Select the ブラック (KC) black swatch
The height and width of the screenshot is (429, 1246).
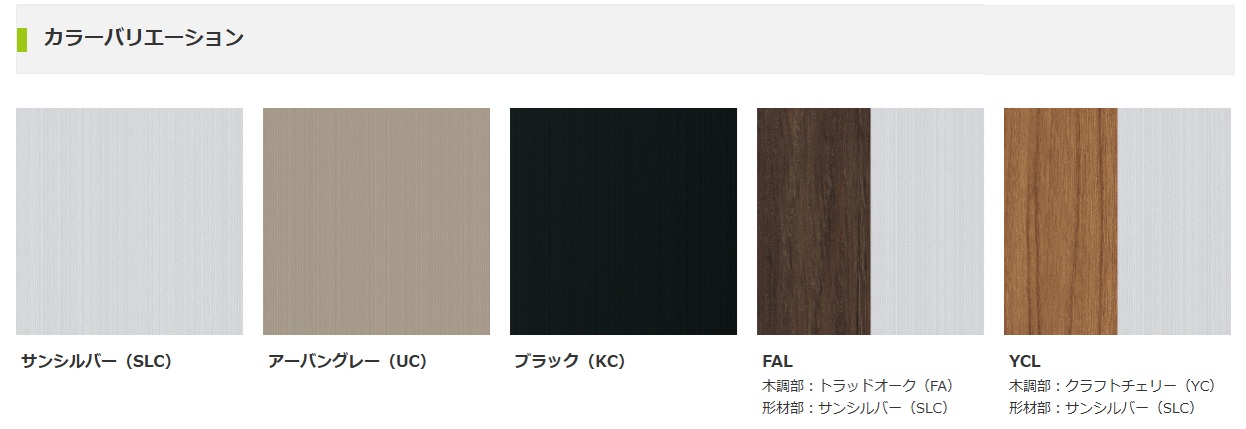623,221
